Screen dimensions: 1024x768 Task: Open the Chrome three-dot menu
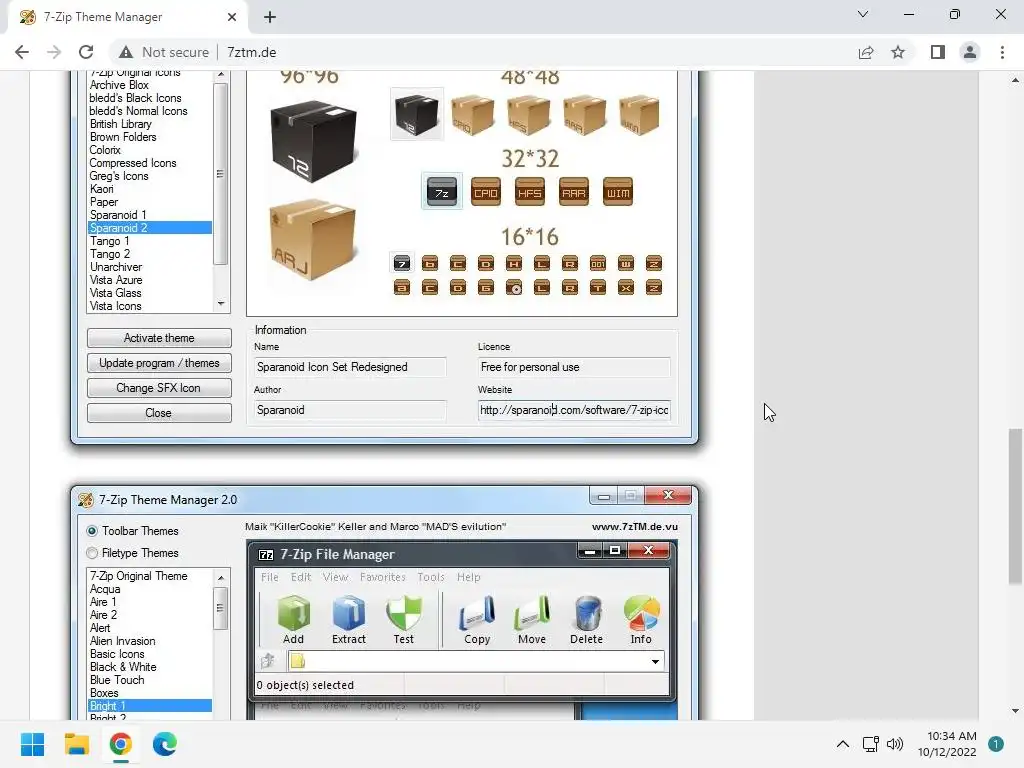1002,52
